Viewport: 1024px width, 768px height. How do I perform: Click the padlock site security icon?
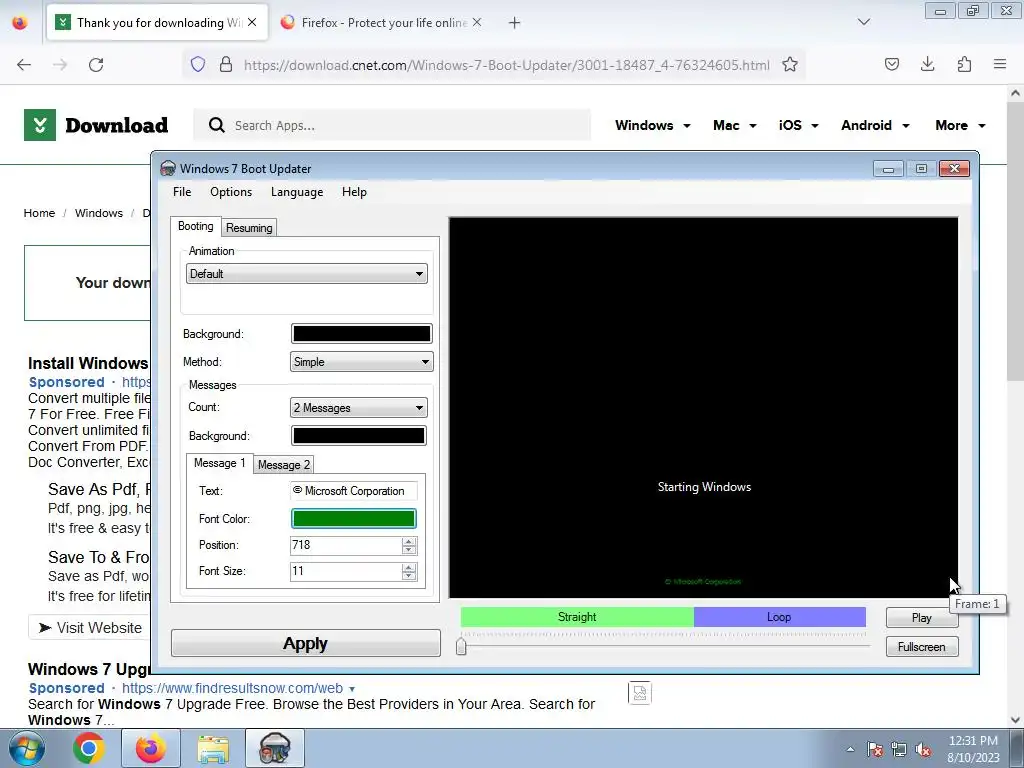(226, 64)
